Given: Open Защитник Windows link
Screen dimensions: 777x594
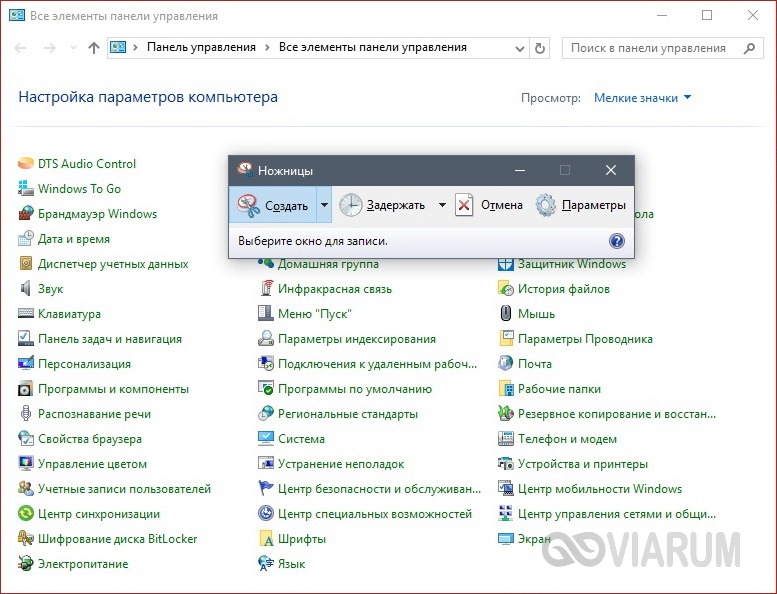Looking at the screenshot, I should (572, 264).
